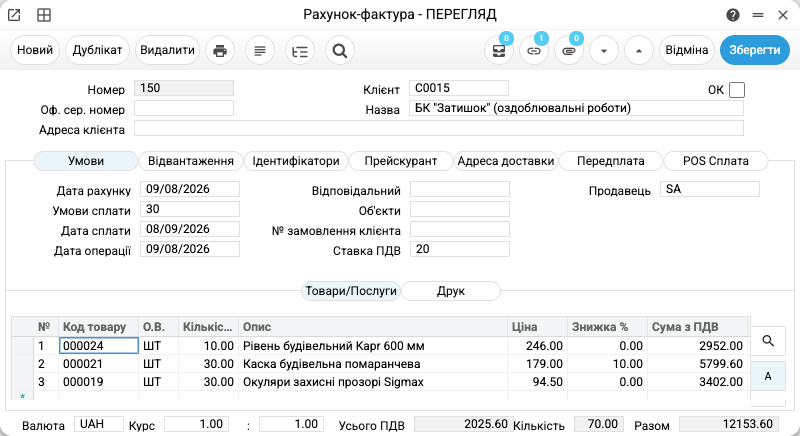Click the tree list icon in toolbar
The height and width of the screenshot is (436, 800).
(300, 50)
